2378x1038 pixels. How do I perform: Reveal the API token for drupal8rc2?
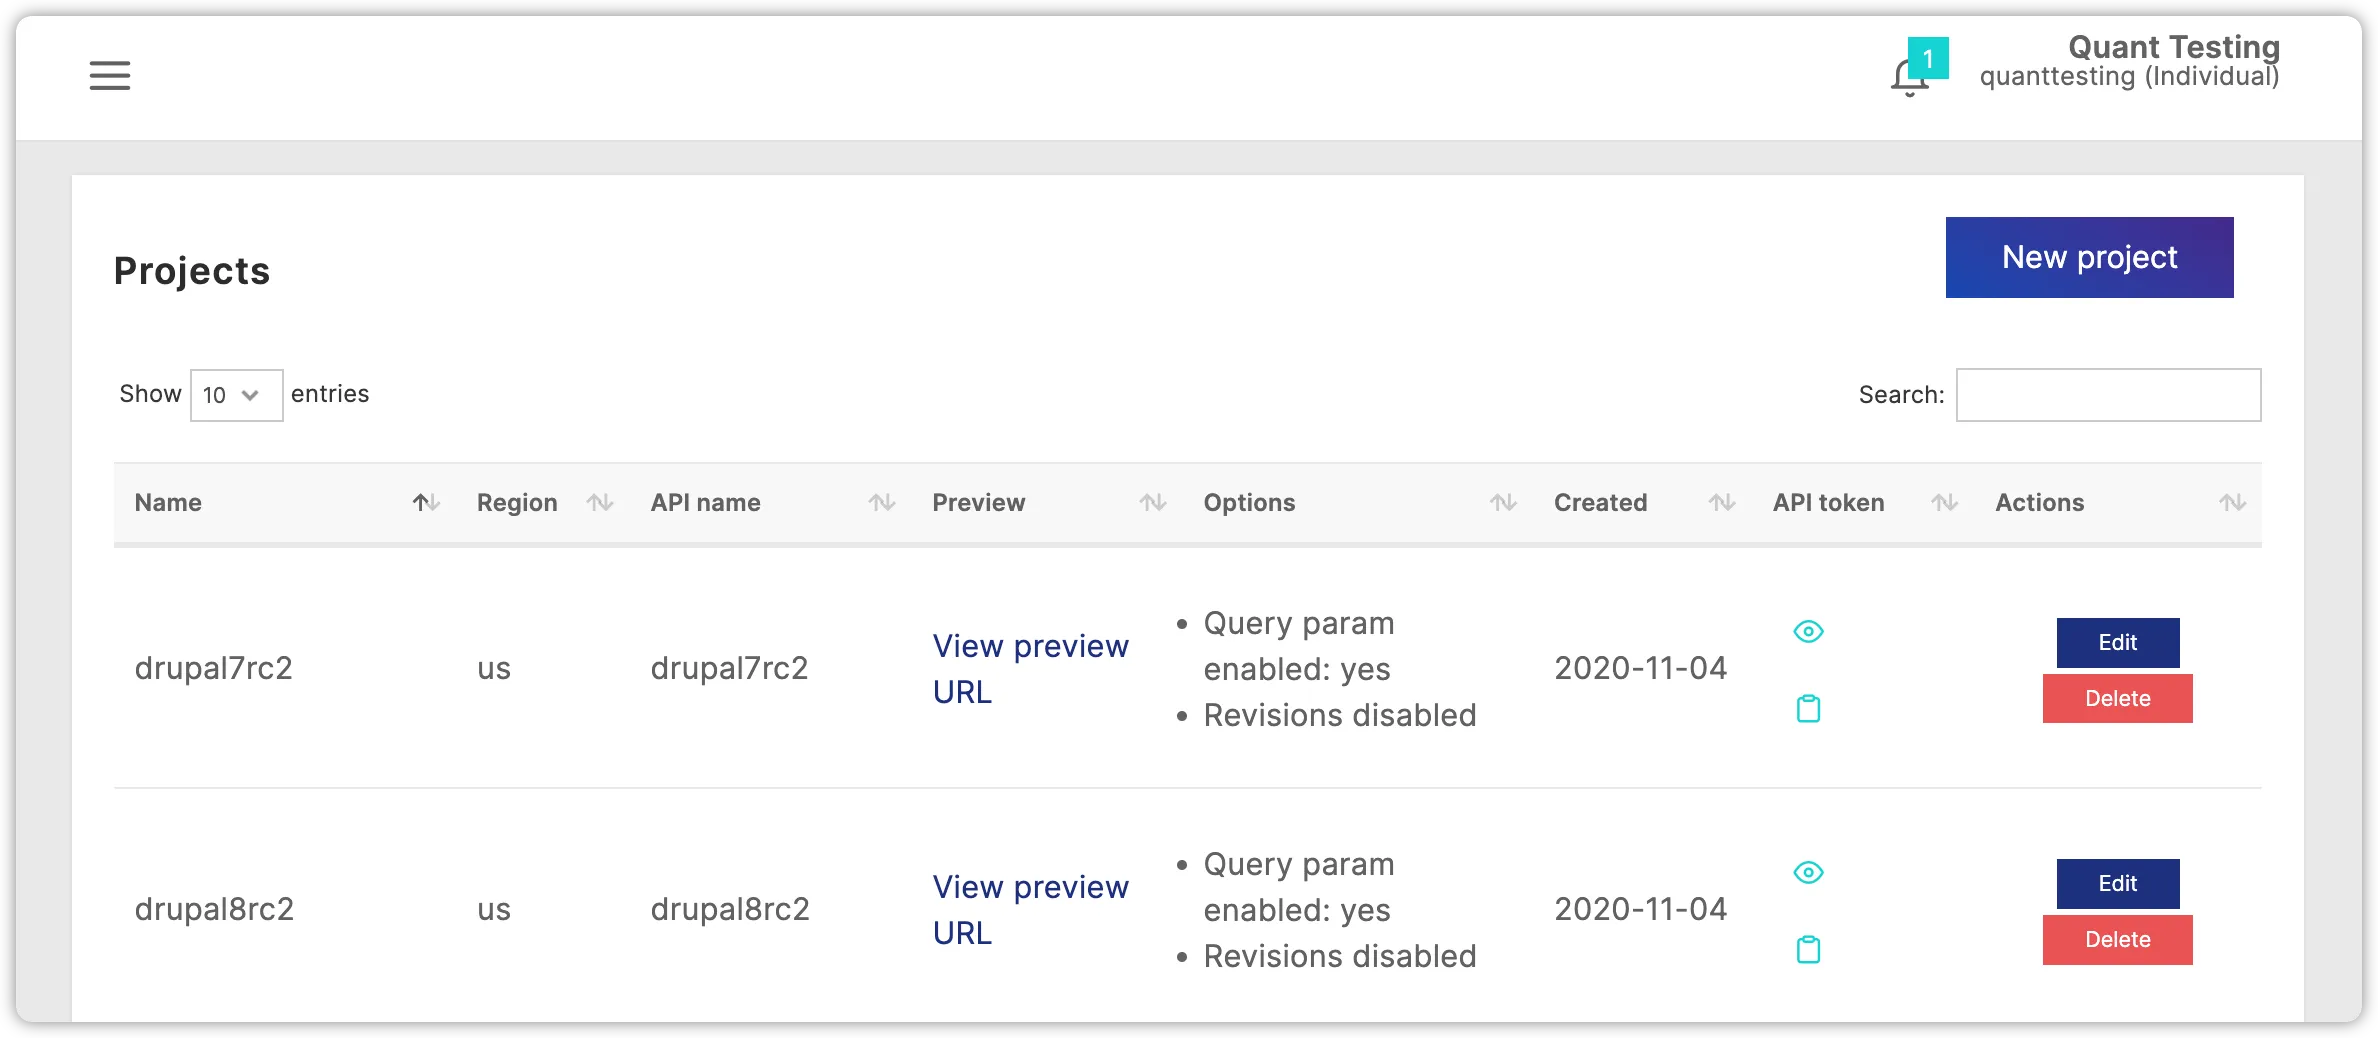pos(1808,872)
